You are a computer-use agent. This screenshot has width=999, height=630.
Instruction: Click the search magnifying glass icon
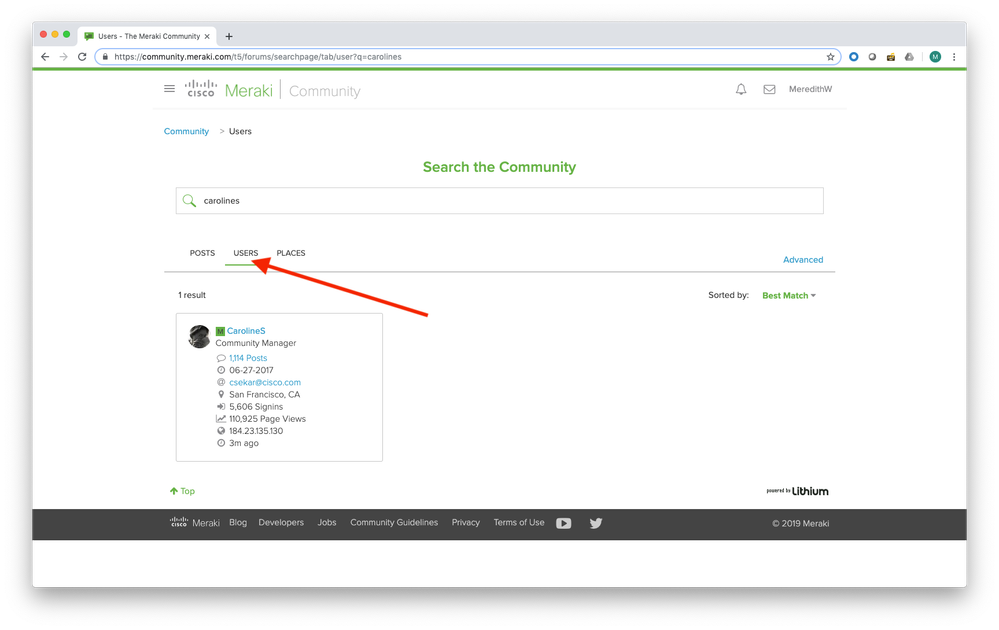[190, 201]
